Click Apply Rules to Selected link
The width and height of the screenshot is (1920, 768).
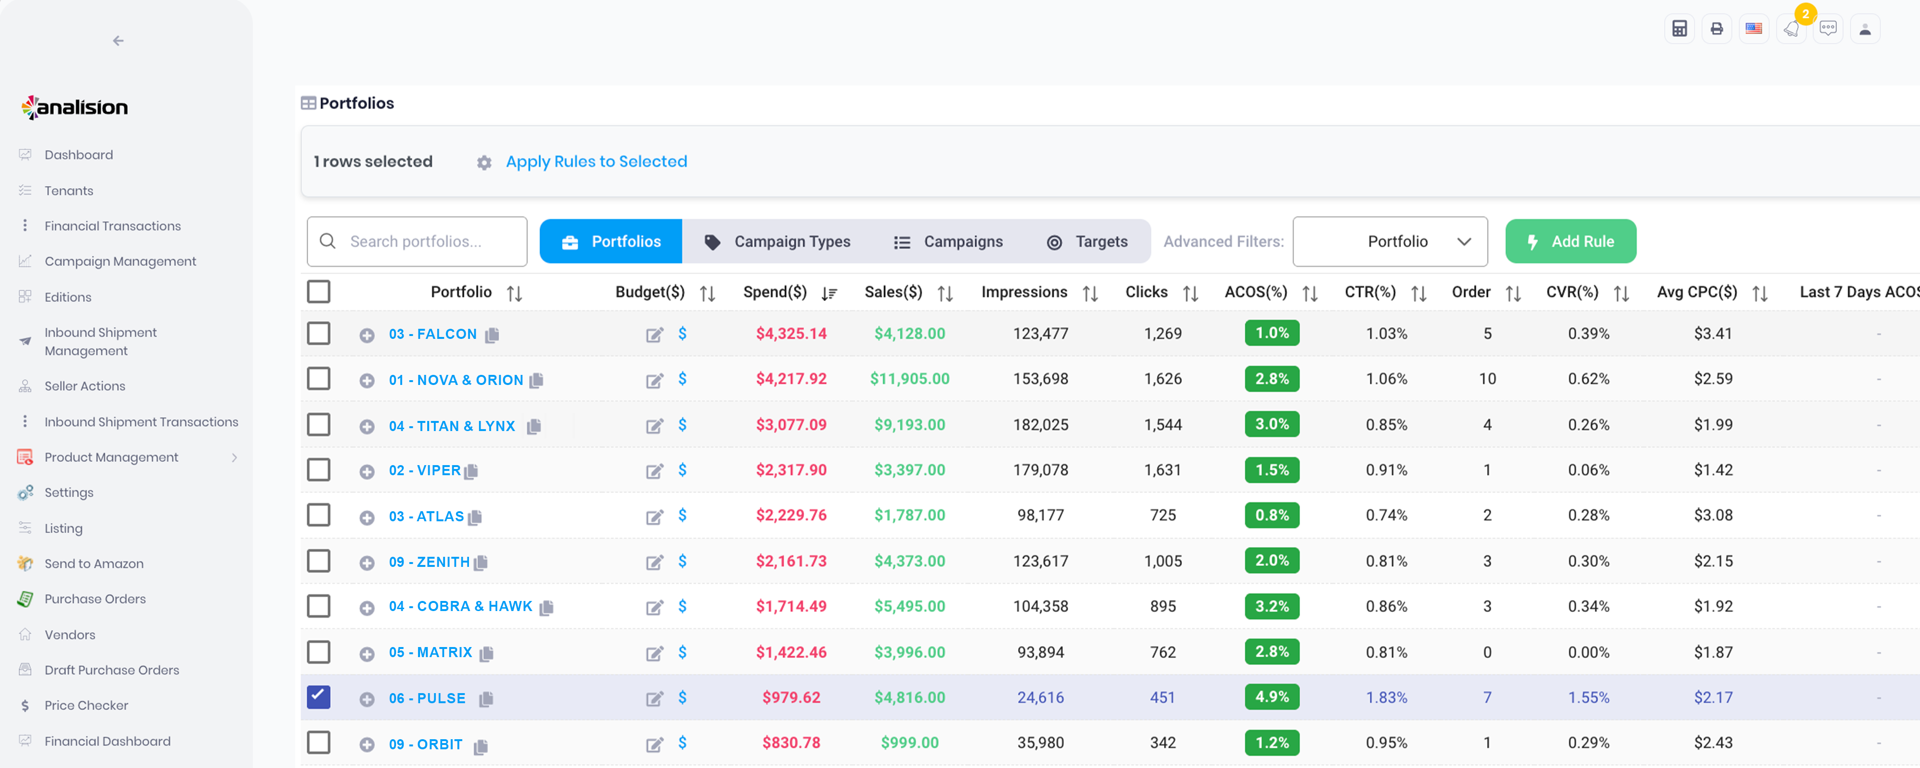tap(596, 162)
